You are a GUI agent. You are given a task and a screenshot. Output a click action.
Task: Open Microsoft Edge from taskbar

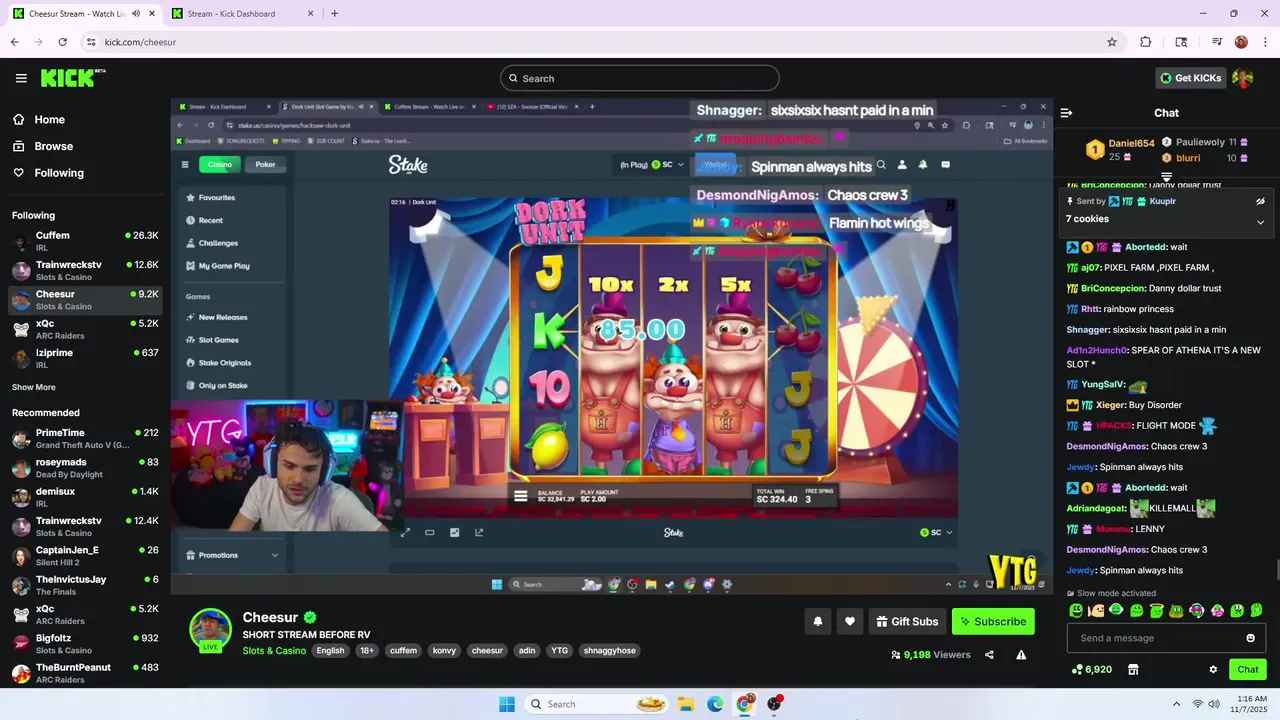tap(715, 704)
